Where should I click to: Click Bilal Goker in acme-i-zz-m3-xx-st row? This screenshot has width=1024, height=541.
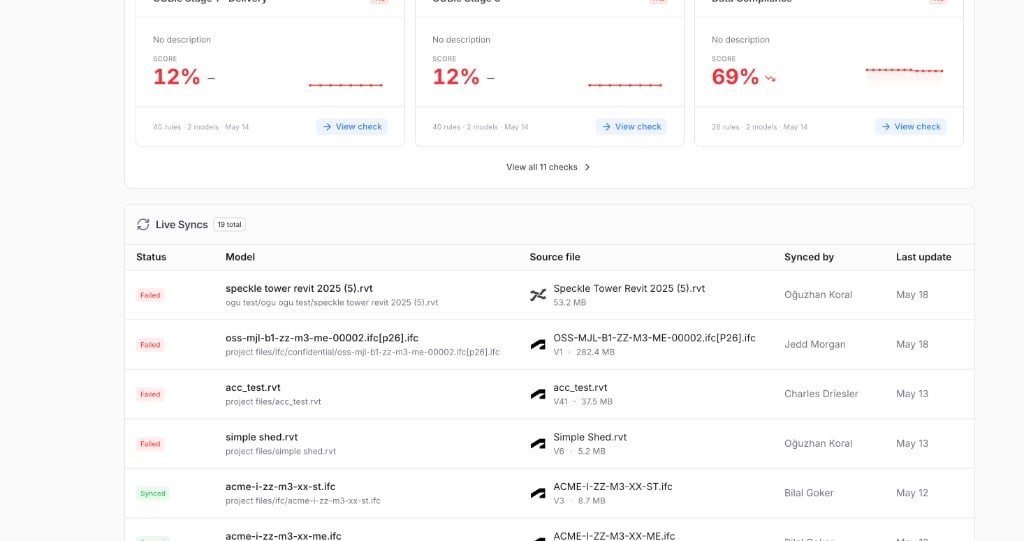pos(809,493)
